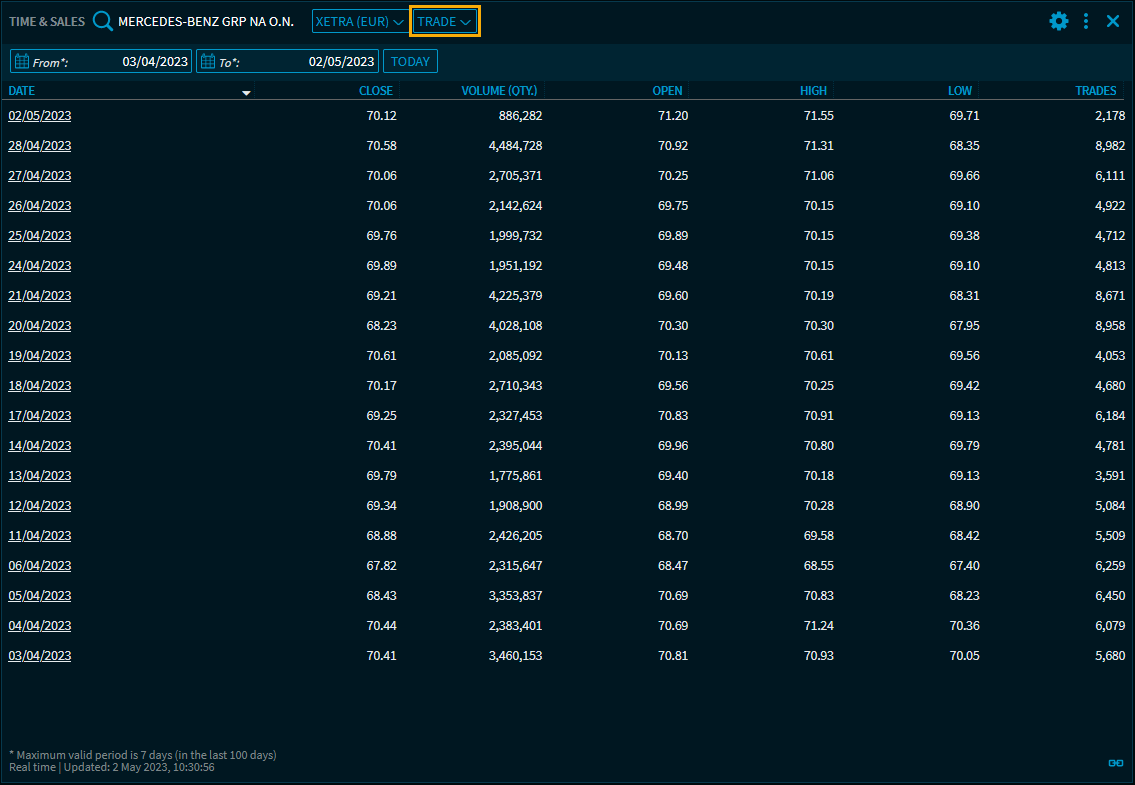
Task: Sort by the TRADES column header
Action: [1095, 91]
